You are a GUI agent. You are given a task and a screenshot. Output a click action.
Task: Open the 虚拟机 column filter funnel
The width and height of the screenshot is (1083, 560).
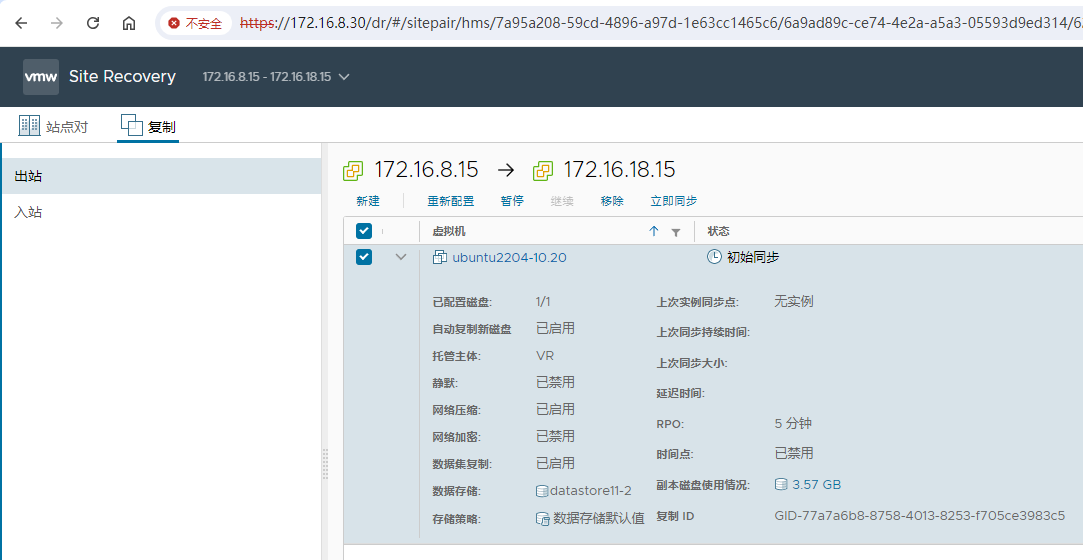click(675, 233)
